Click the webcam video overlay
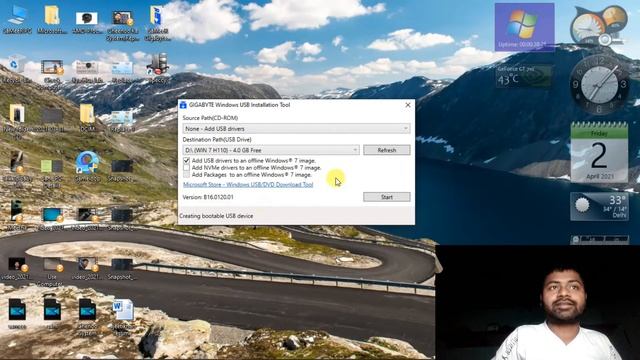The width and height of the screenshot is (640, 360). click(x=538, y=302)
